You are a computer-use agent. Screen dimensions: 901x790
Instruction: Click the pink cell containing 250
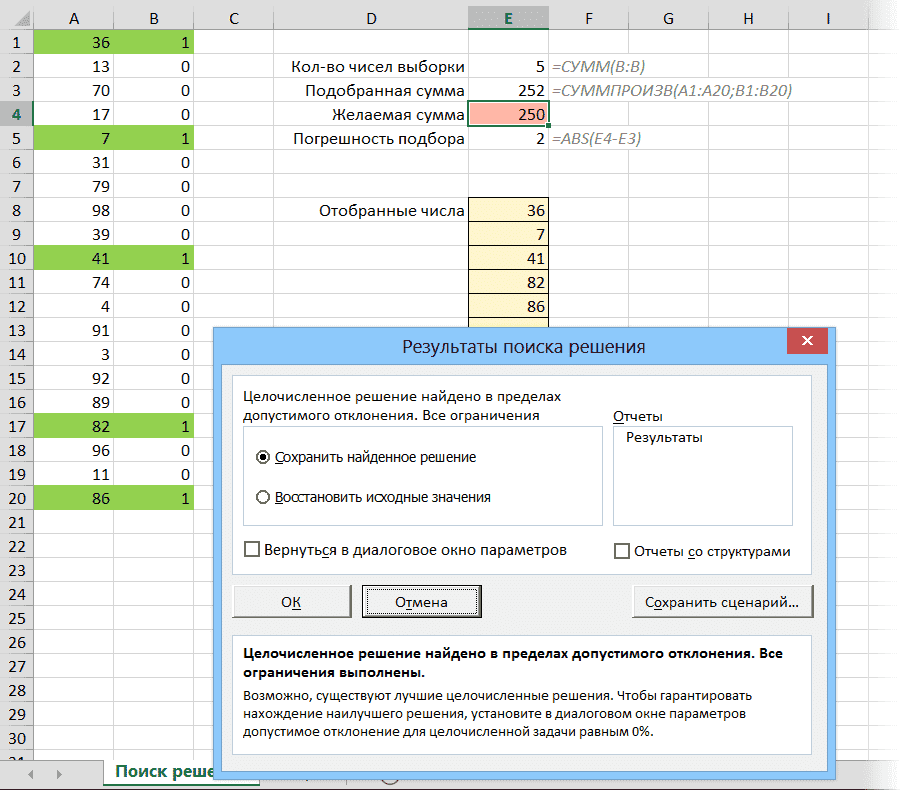click(508, 115)
